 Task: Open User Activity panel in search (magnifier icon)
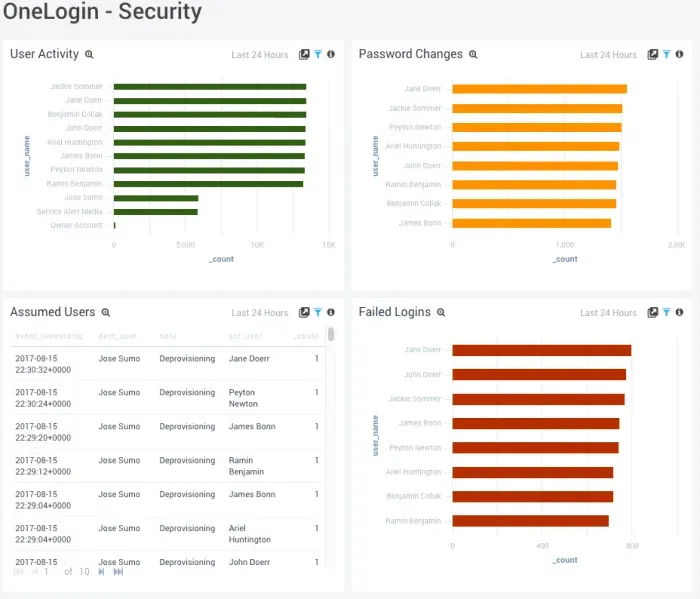[x=89, y=55]
